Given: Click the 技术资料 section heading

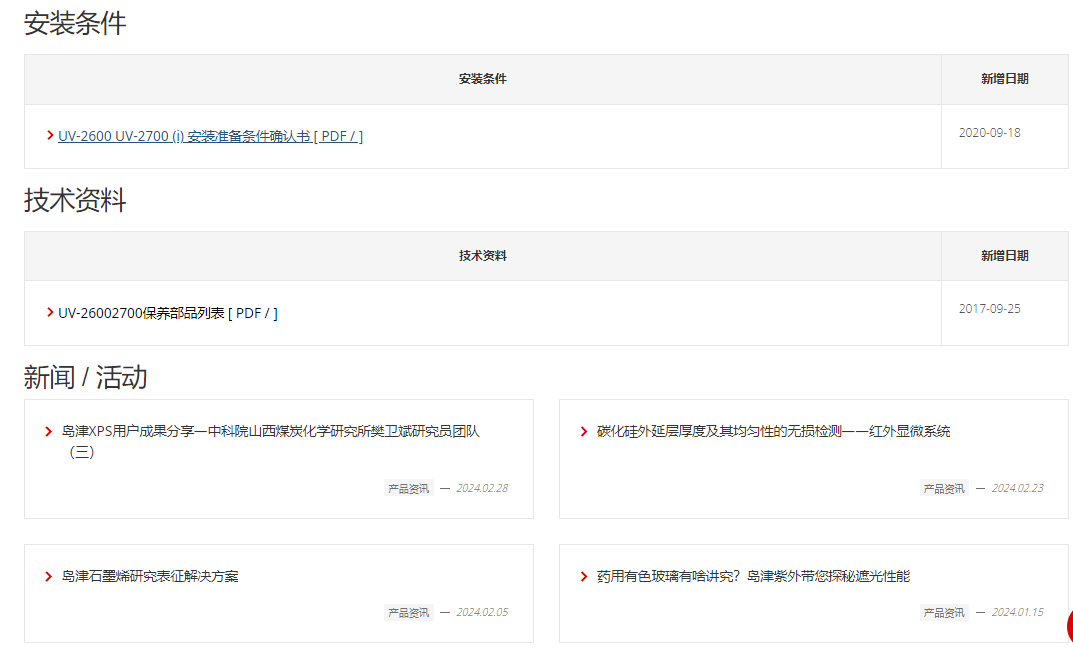Looking at the screenshot, I should [x=75, y=200].
